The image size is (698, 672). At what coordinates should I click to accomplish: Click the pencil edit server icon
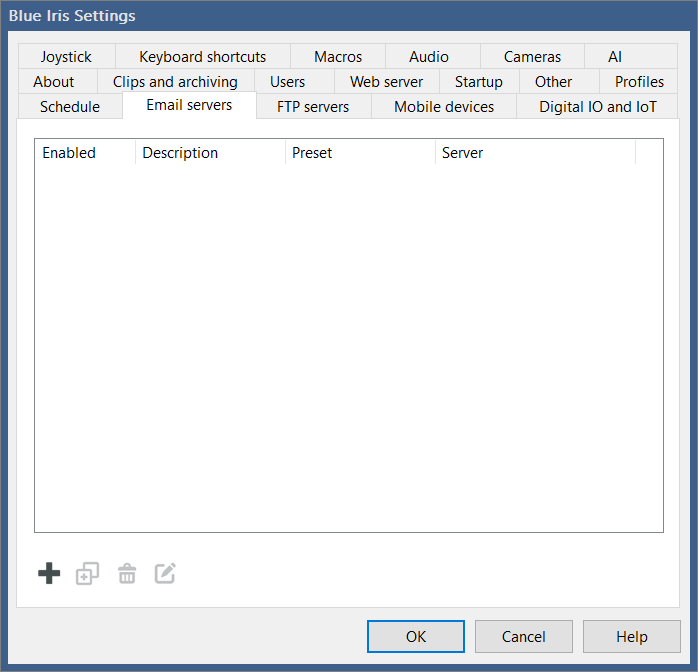coord(165,573)
